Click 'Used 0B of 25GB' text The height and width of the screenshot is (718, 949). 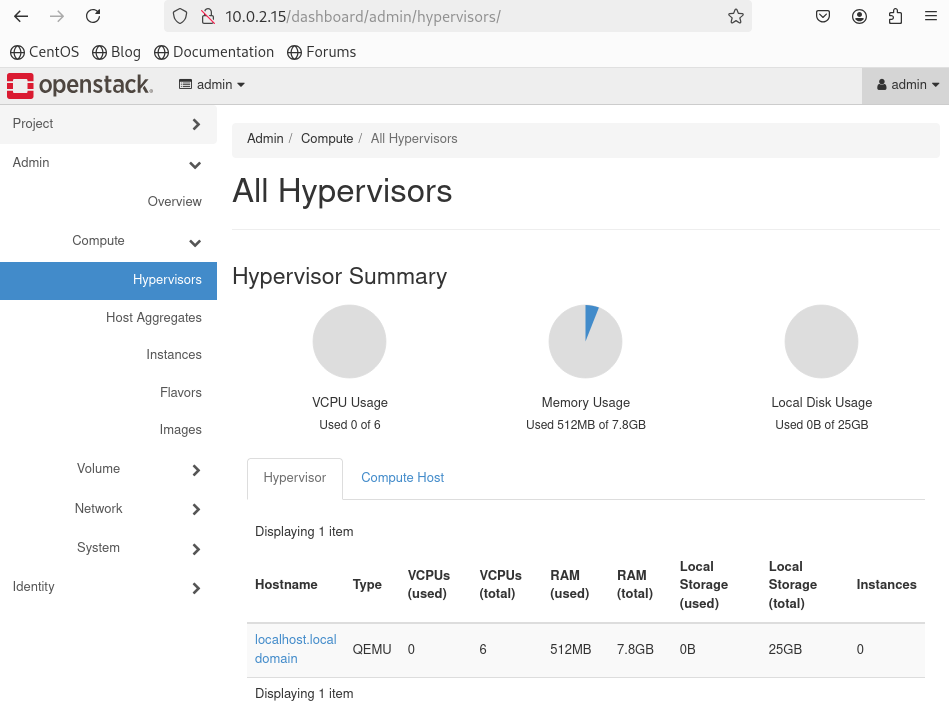[822, 425]
